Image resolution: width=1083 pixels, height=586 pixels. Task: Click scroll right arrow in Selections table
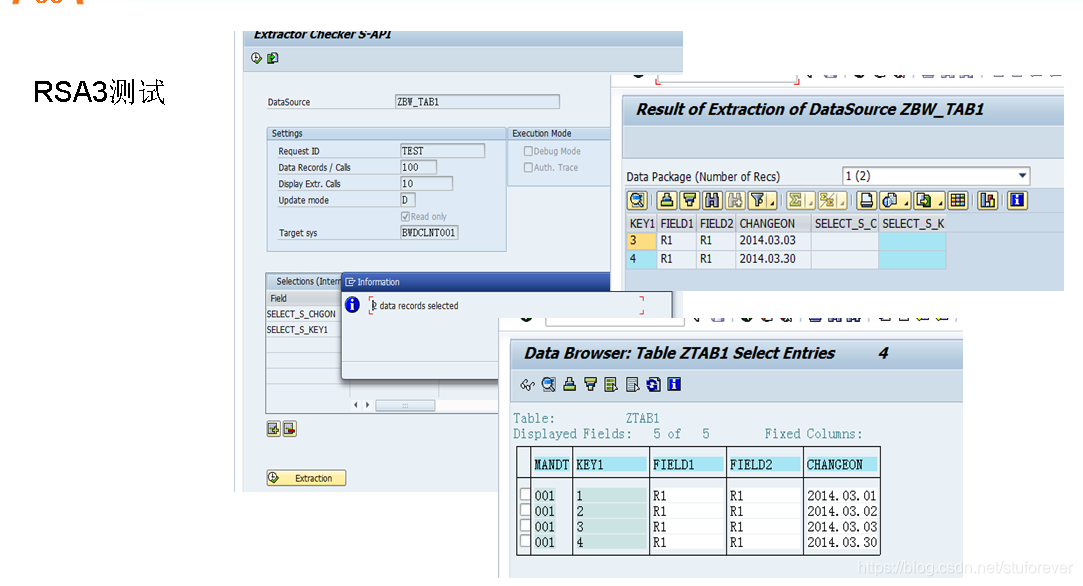367,405
